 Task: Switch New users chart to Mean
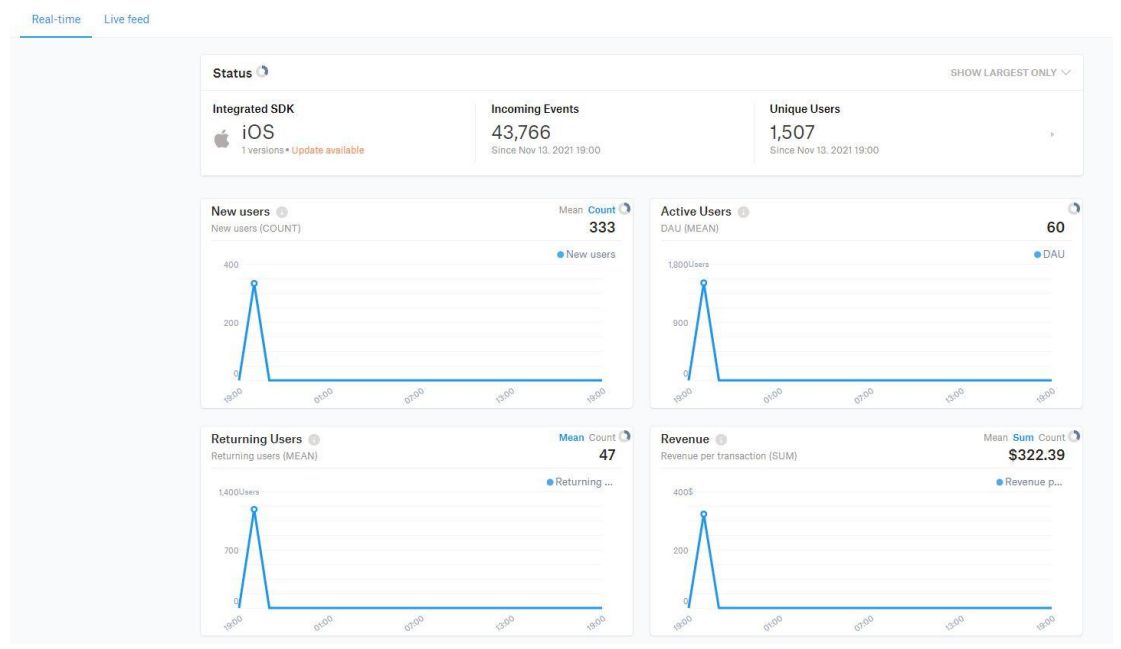point(570,210)
